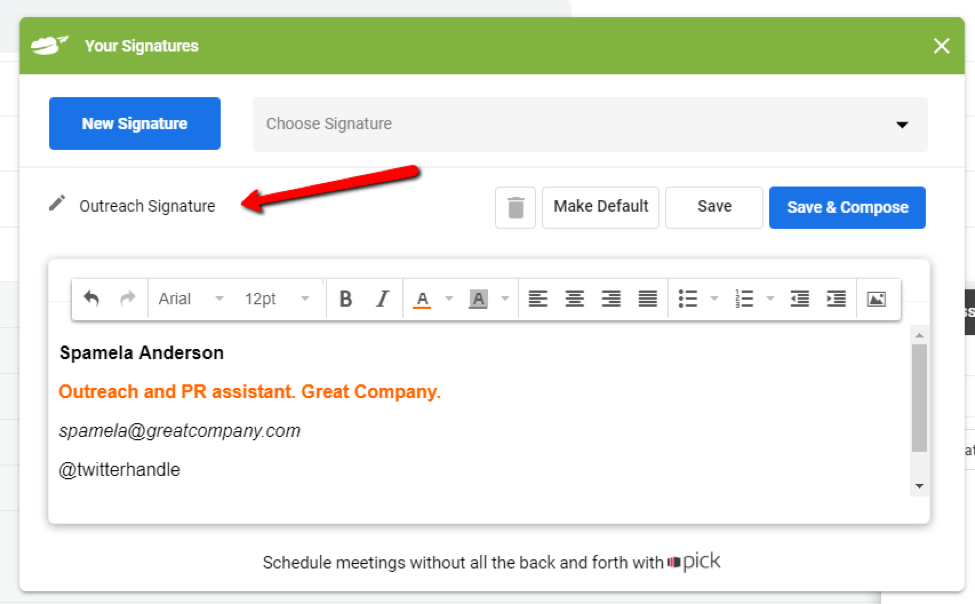Open the text color picker
The height and width of the screenshot is (604, 975).
pos(424,298)
